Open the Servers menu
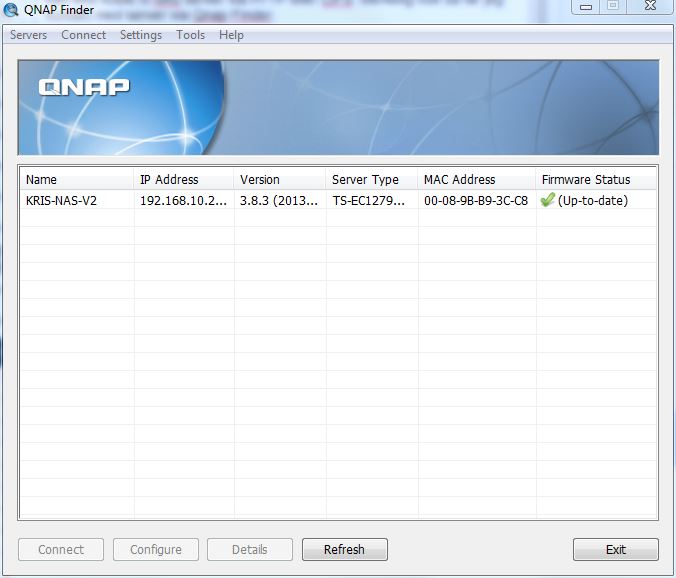Image resolution: width=676 pixels, height=578 pixels. click(28, 35)
